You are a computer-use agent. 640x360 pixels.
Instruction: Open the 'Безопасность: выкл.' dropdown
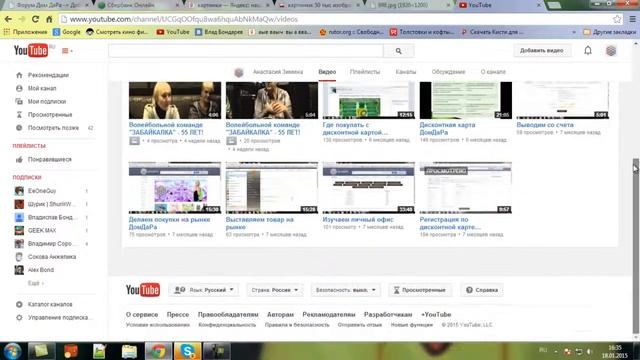(x=345, y=290)
